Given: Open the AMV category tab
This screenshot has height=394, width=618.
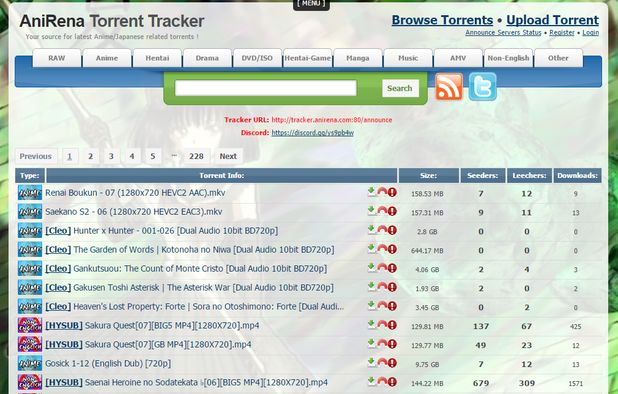Looking at the screenshot, I should 458,58.
